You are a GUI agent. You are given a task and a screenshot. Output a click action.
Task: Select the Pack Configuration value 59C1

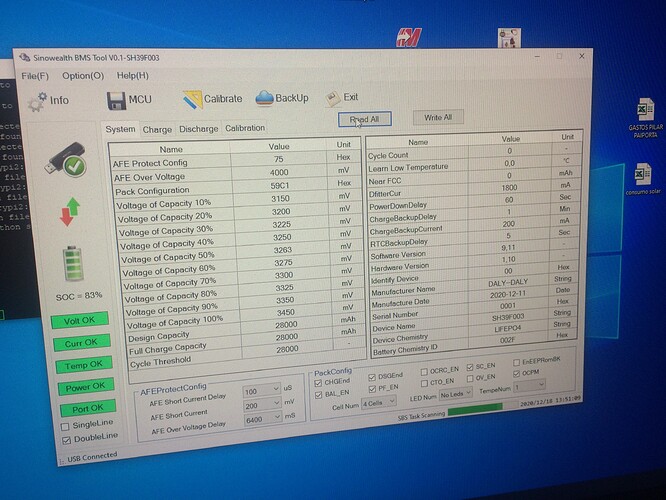280,186
